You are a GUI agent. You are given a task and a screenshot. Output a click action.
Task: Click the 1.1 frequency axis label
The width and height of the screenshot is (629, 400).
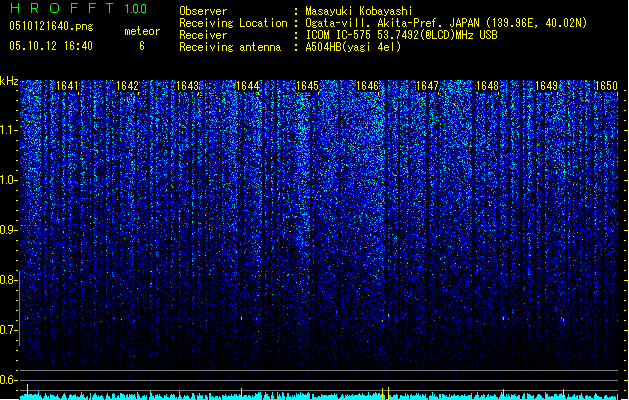click(9, 130)
